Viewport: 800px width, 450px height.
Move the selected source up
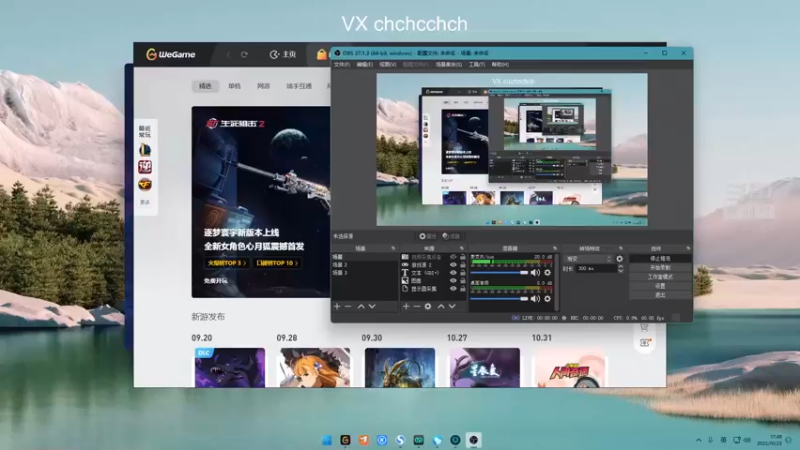(x=441, y=307)
